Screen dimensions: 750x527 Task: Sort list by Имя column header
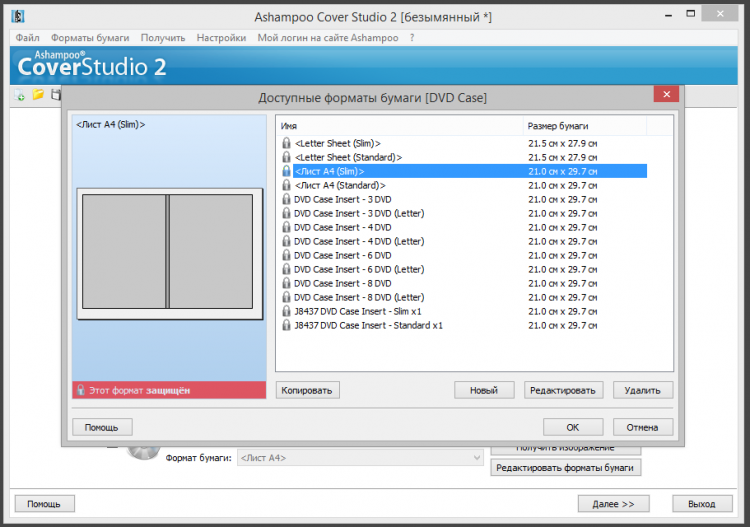click(x=399, y=126)
